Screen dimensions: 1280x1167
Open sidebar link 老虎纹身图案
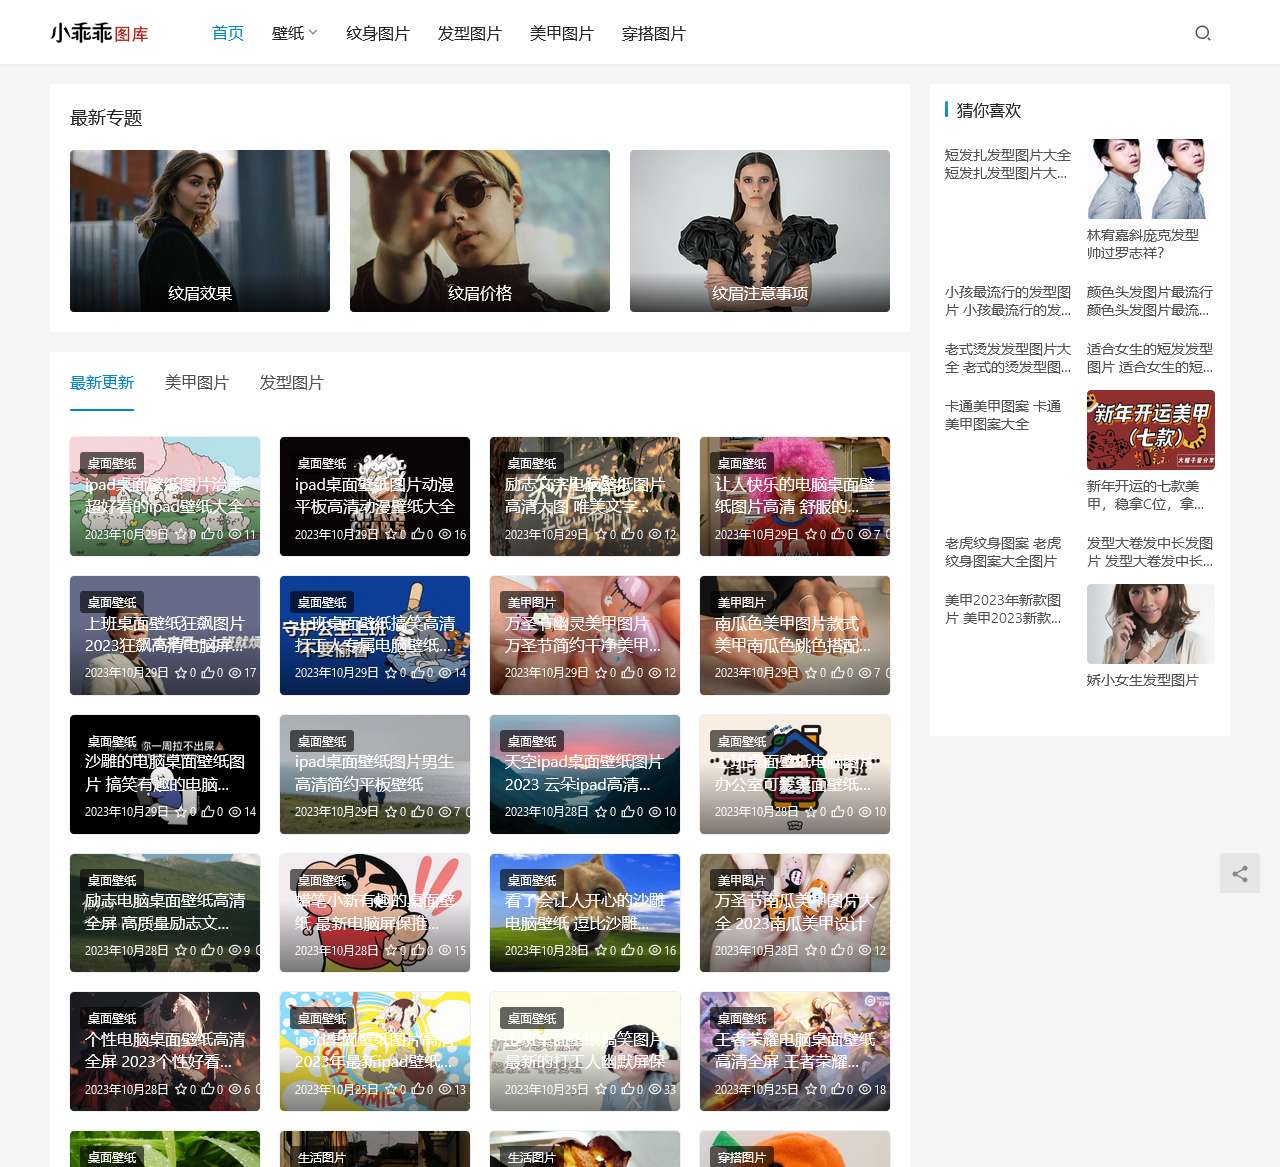point(1003,552)
